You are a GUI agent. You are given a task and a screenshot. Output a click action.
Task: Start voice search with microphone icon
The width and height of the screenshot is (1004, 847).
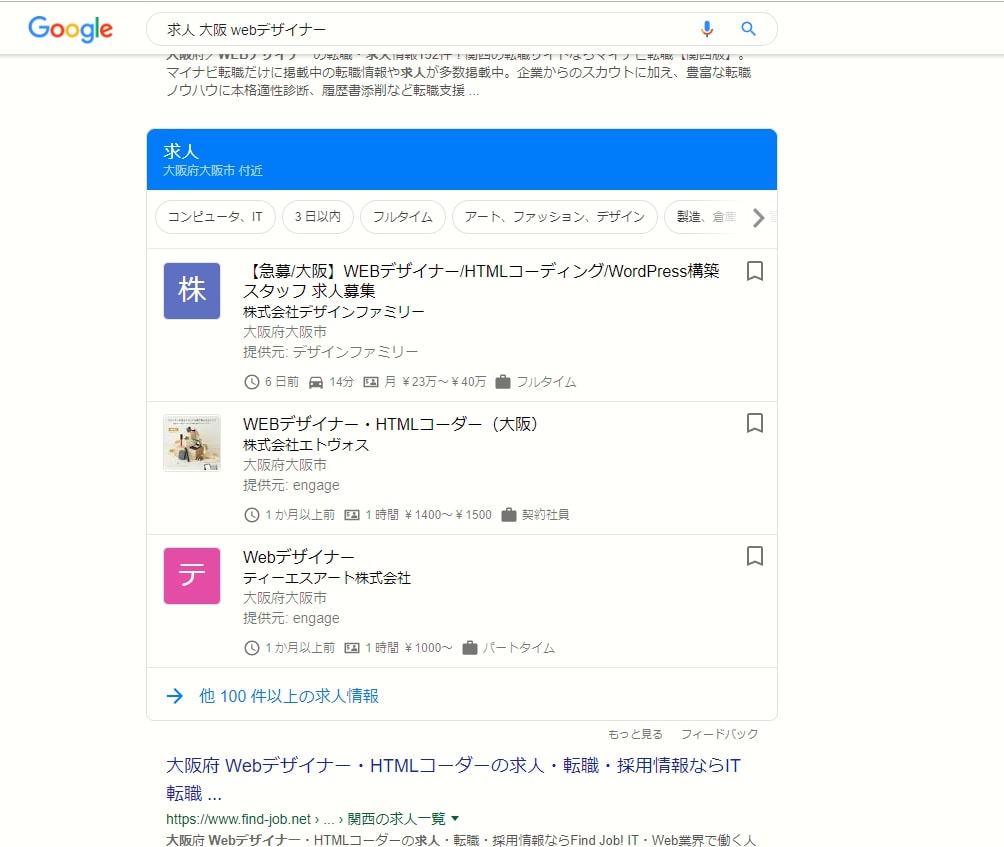[707, 29]
